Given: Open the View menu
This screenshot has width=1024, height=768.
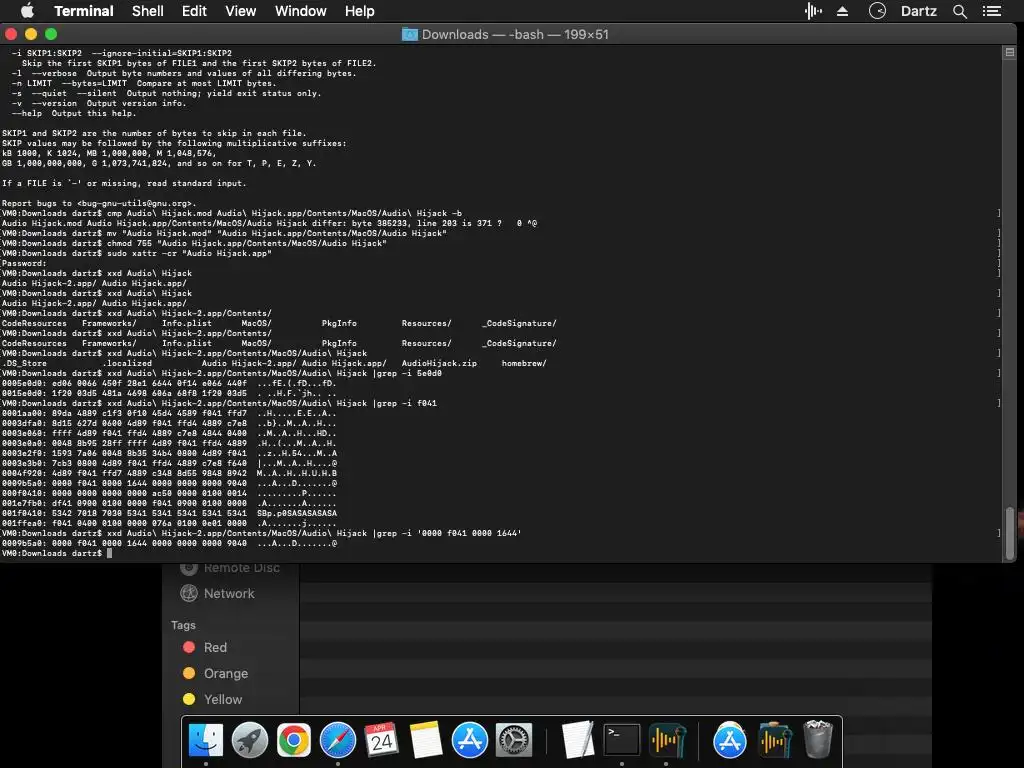Looking at the screenshot, I should coord(240,11).
